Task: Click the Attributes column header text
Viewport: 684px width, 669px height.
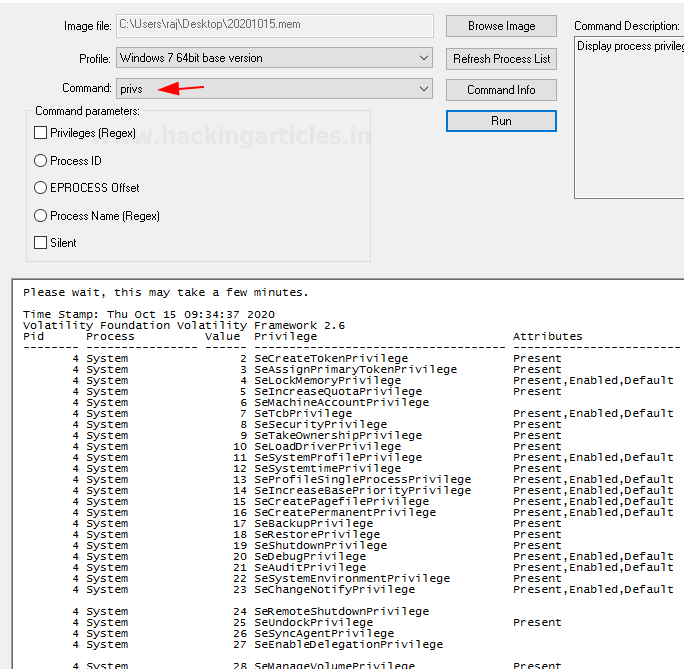Action: tap(547, 337)
